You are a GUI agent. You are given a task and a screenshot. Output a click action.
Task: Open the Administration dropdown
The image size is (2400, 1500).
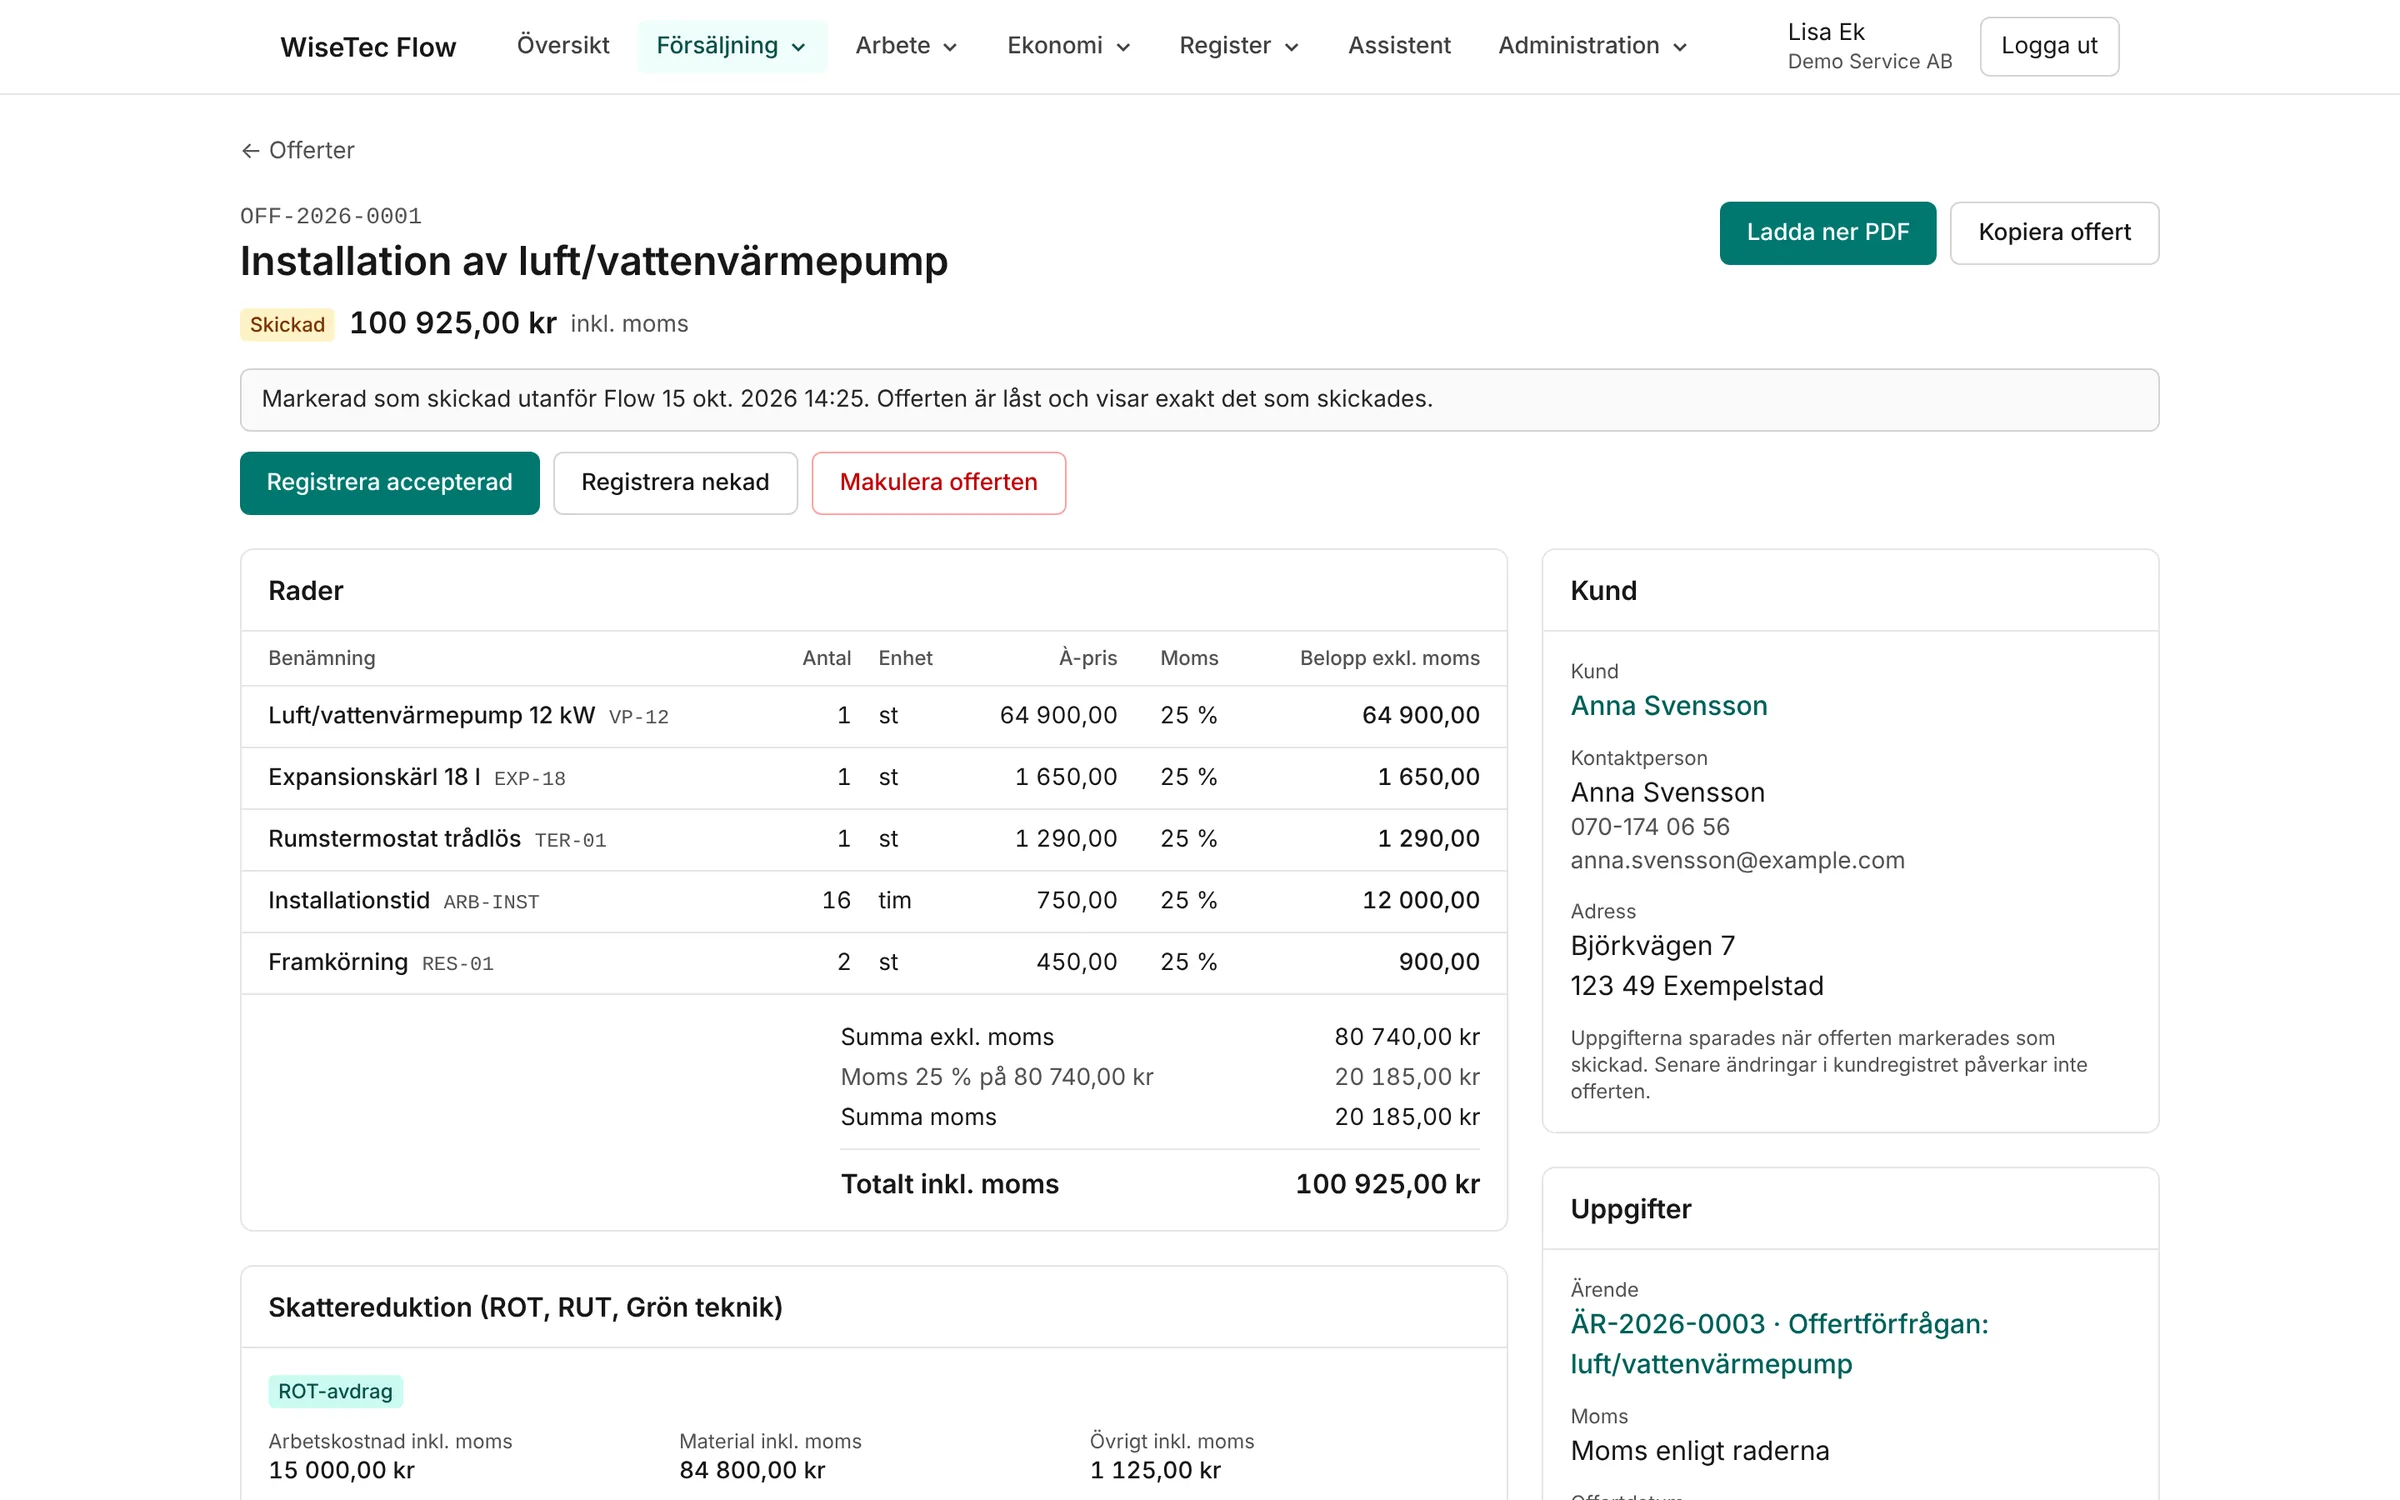[1592, 46]
